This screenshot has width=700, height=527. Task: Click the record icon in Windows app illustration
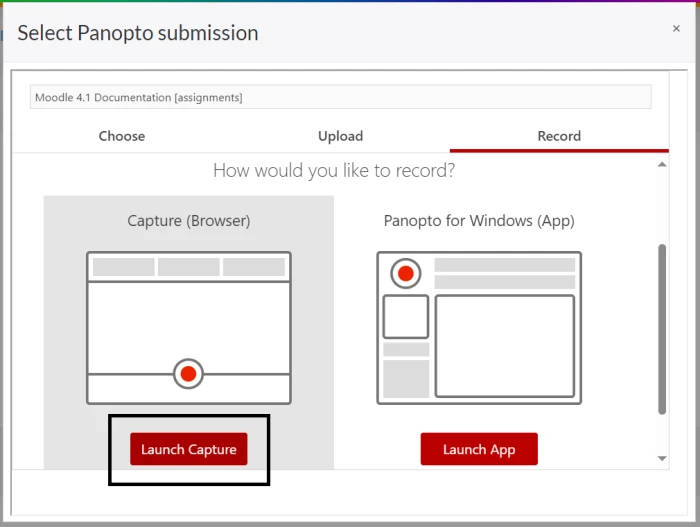tap(405, 273)
